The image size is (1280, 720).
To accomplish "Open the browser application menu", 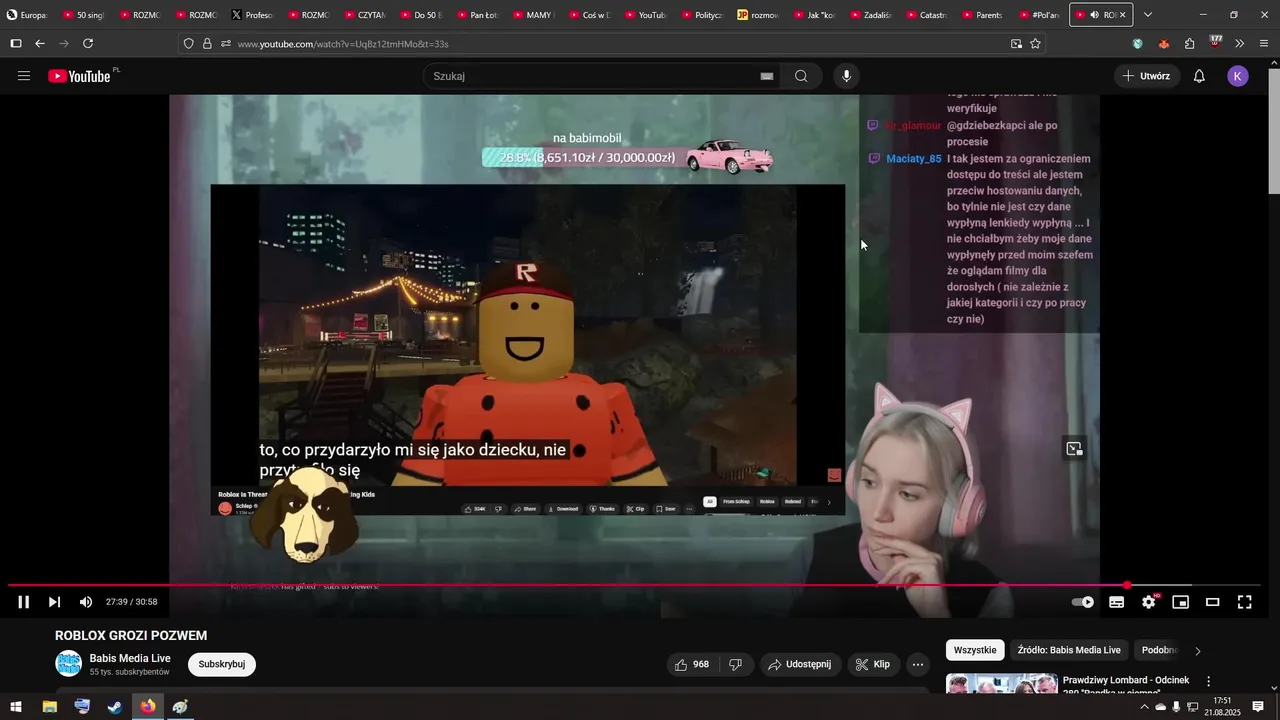I will [x=1264, y=44].
